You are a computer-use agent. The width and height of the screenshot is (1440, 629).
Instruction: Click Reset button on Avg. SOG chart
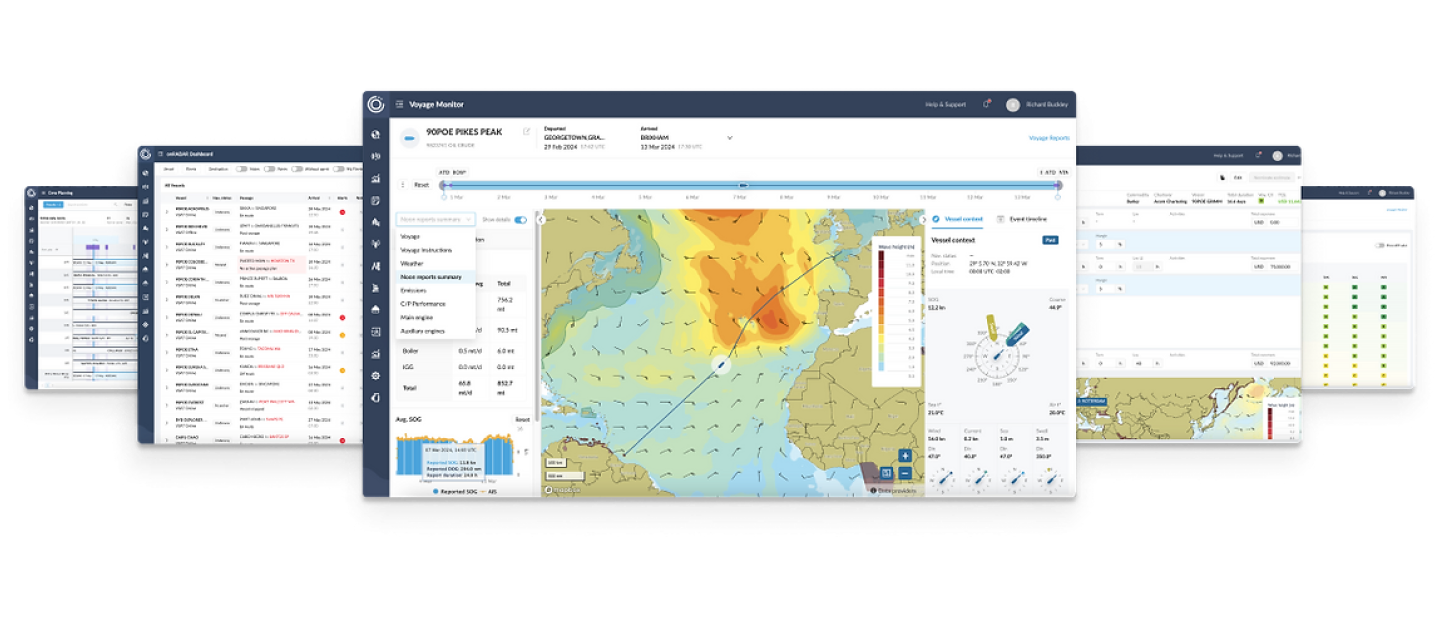point(522,420)
